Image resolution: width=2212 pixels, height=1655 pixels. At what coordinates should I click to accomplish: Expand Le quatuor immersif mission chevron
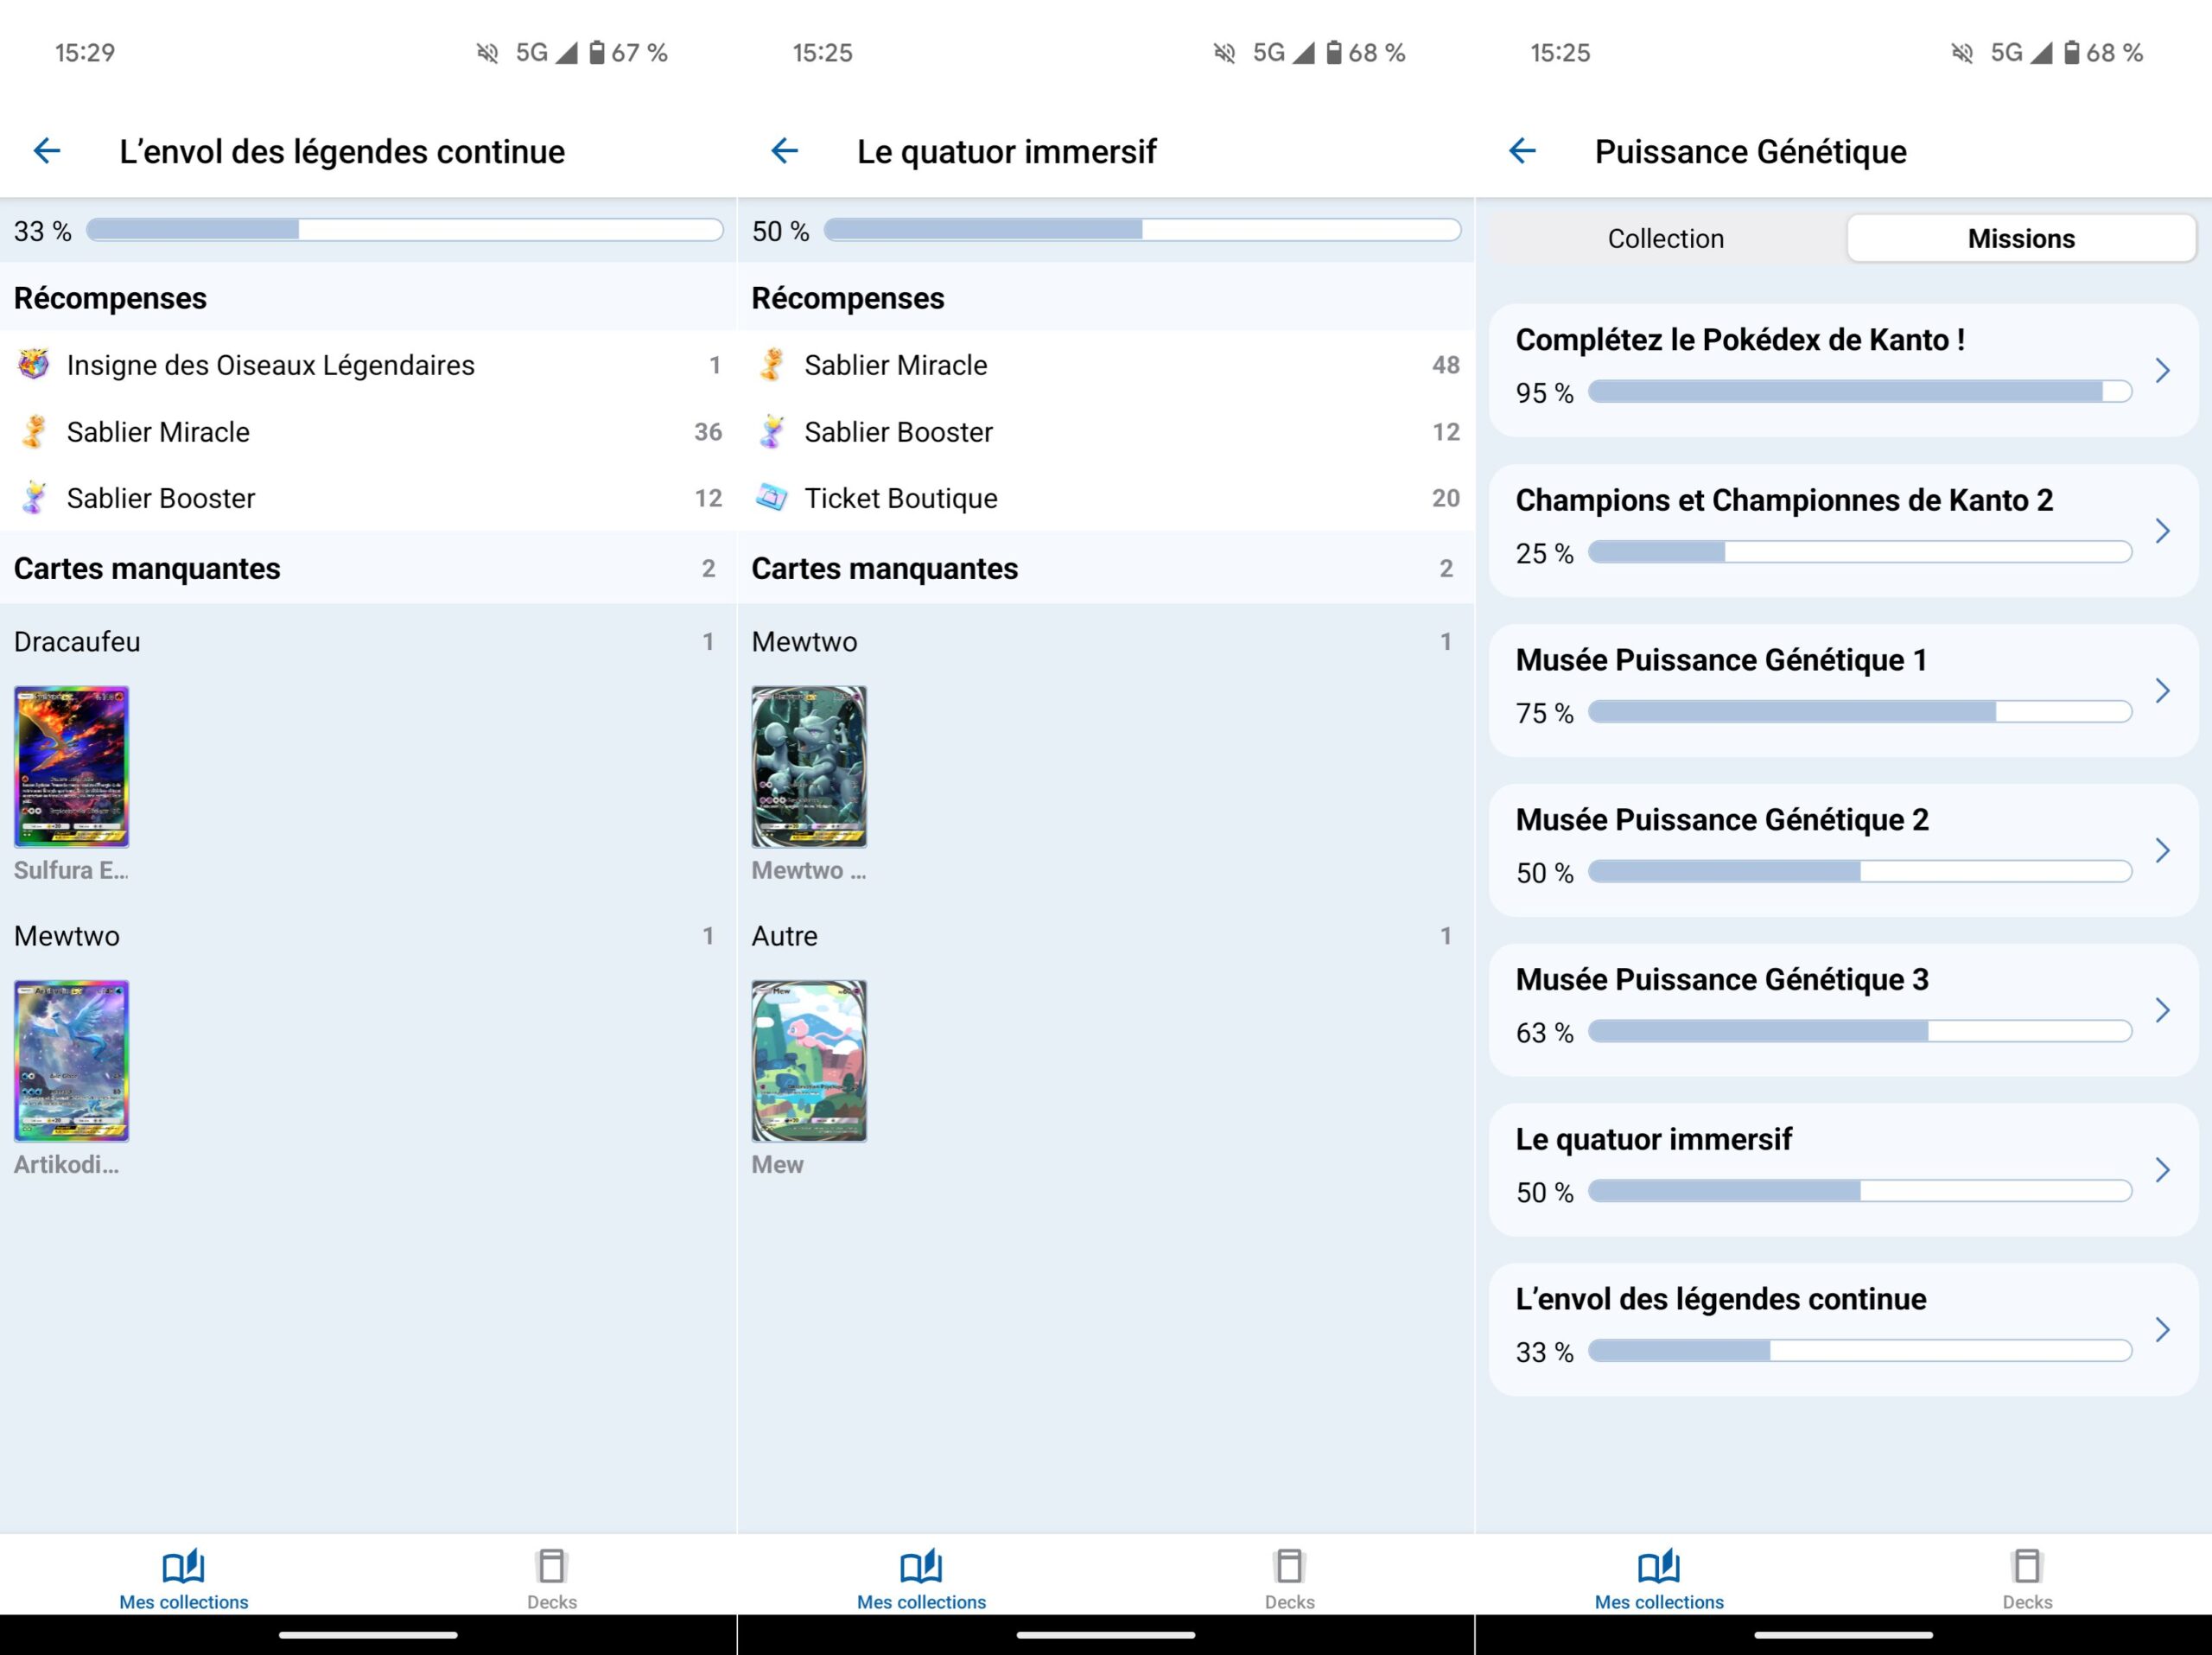(2162, 1170)
